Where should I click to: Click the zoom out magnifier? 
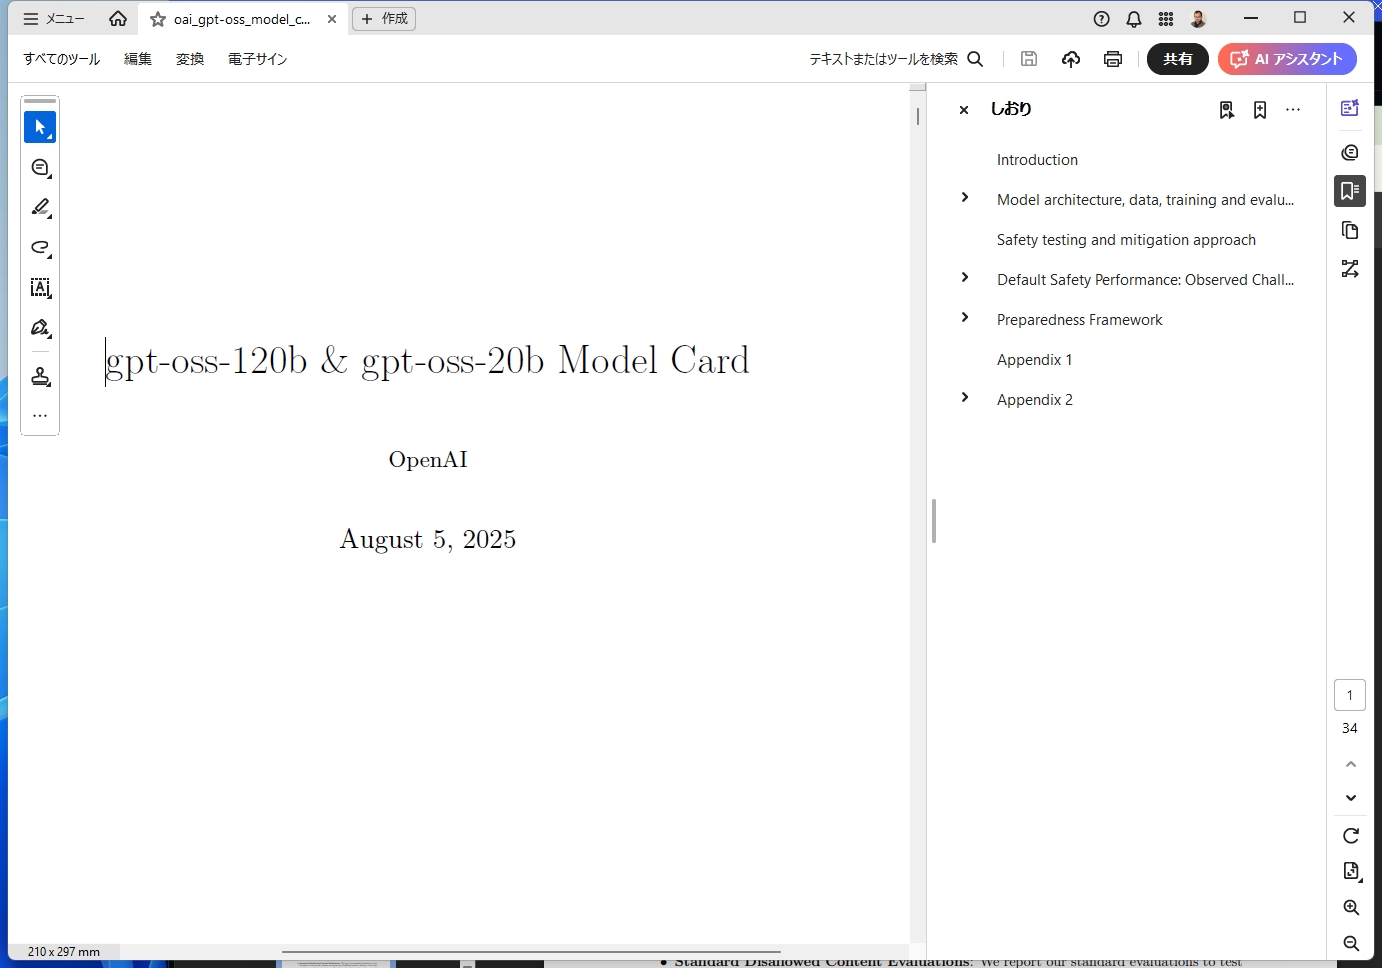1351,944
